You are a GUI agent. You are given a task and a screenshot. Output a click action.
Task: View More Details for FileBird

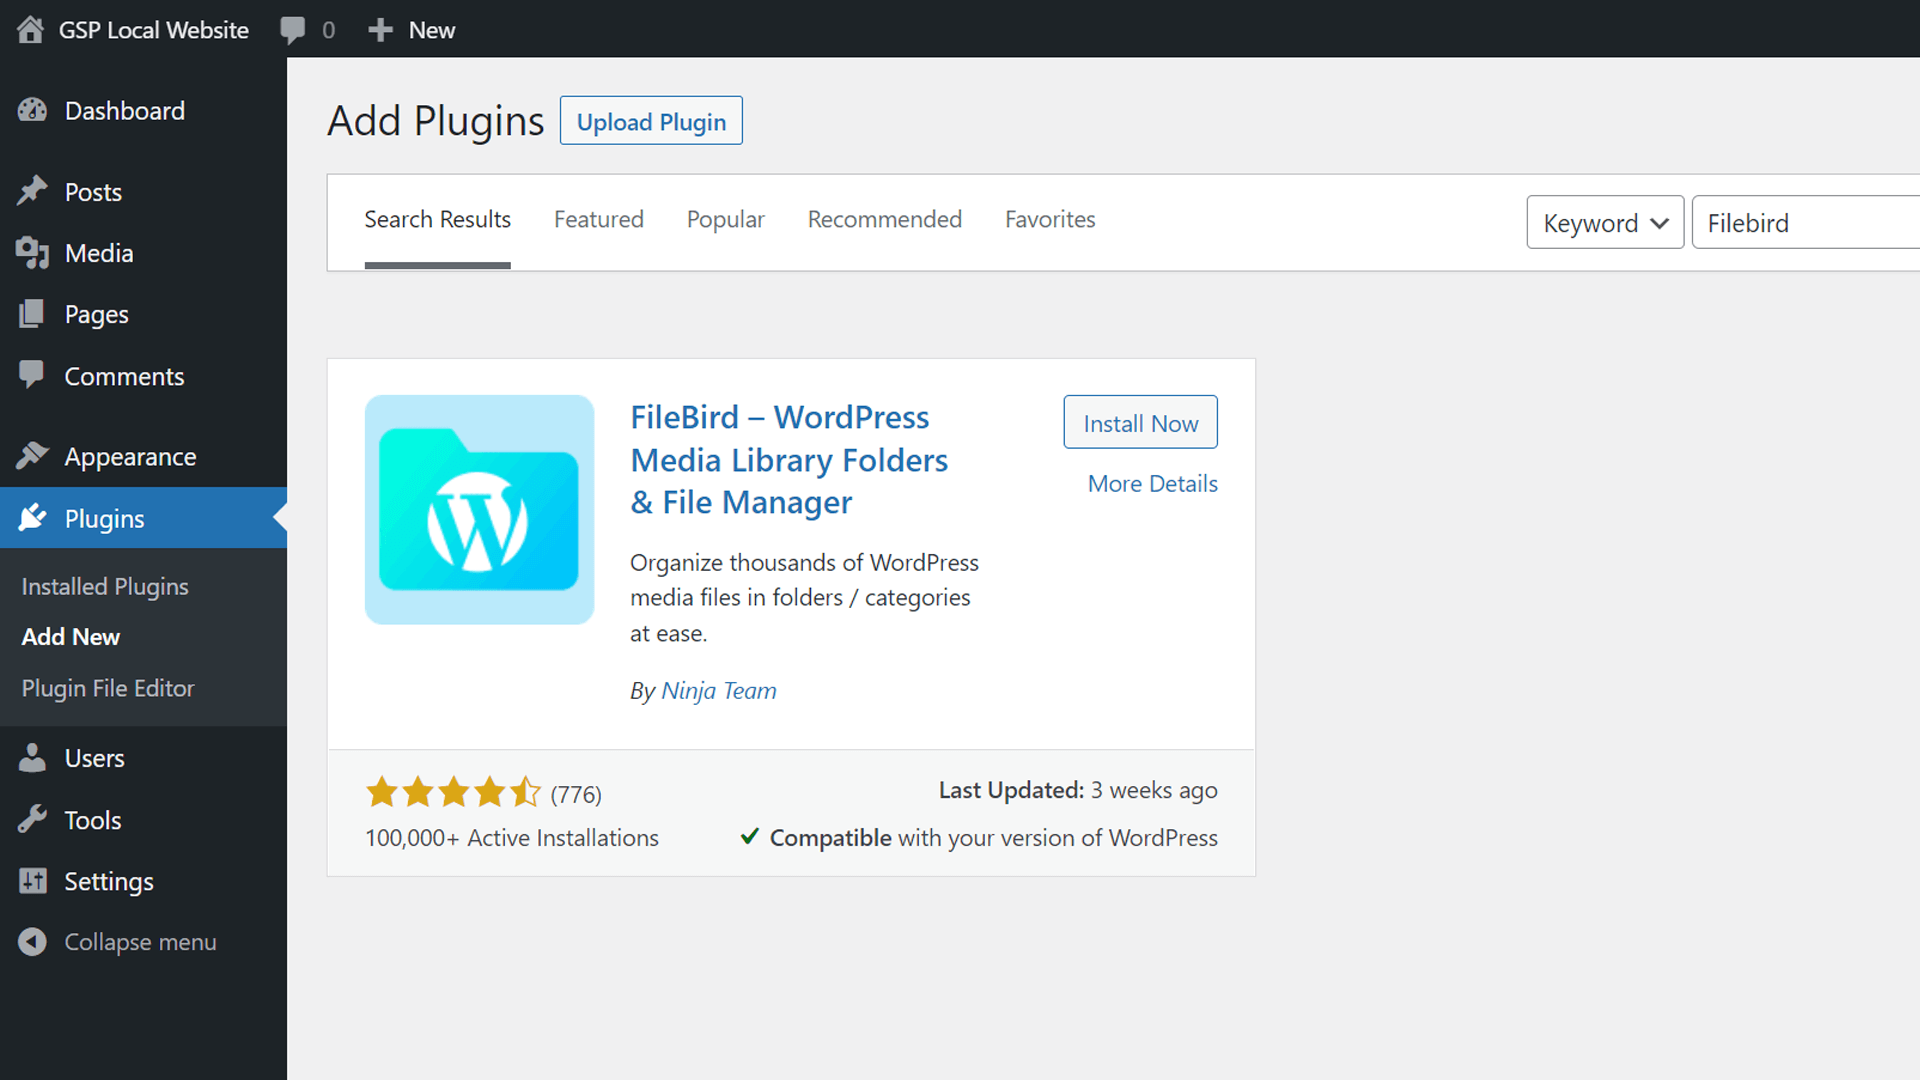coord(1152,483)
